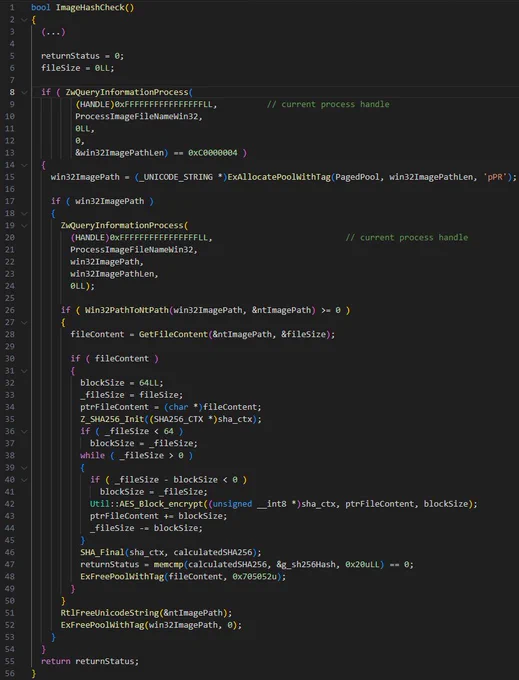Viewport: 519px width, 680px height.
Task: Collapse the fold chevron at line 27
Action: coord(24,322)
